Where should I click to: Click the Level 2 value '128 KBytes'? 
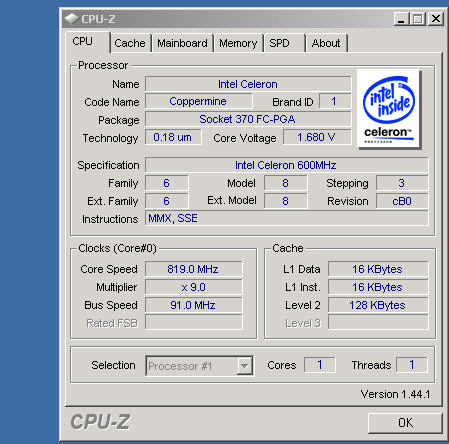[378, 305]
